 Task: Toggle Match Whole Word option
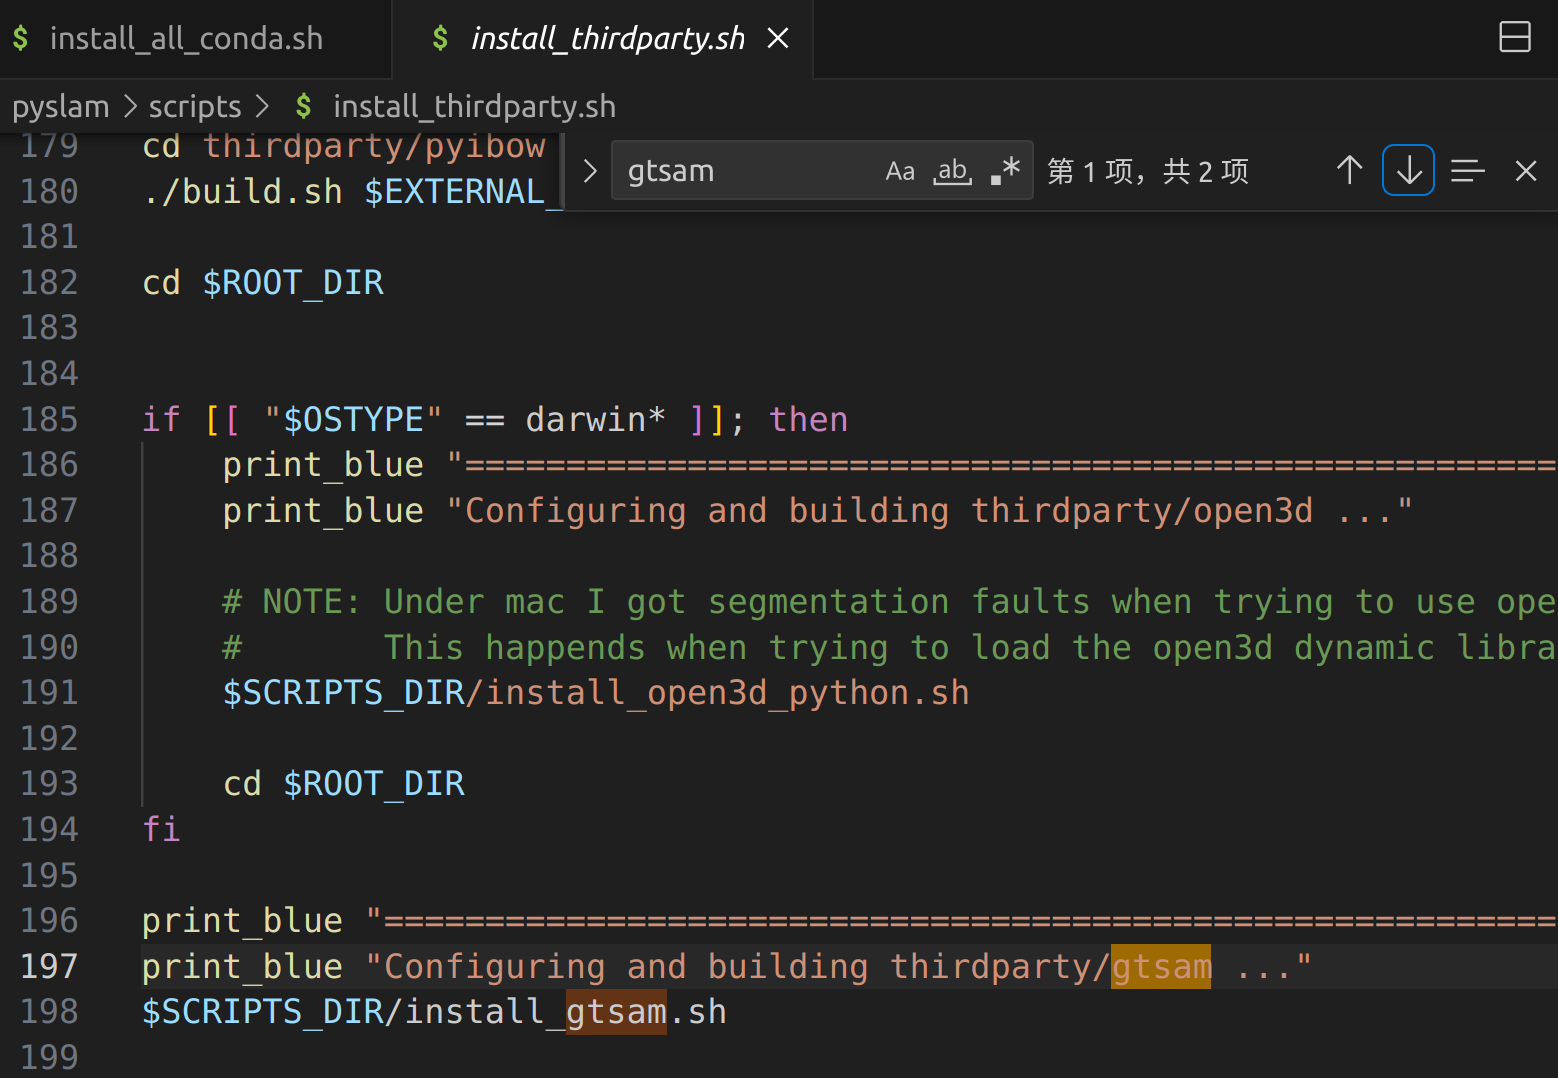(953, 171)
